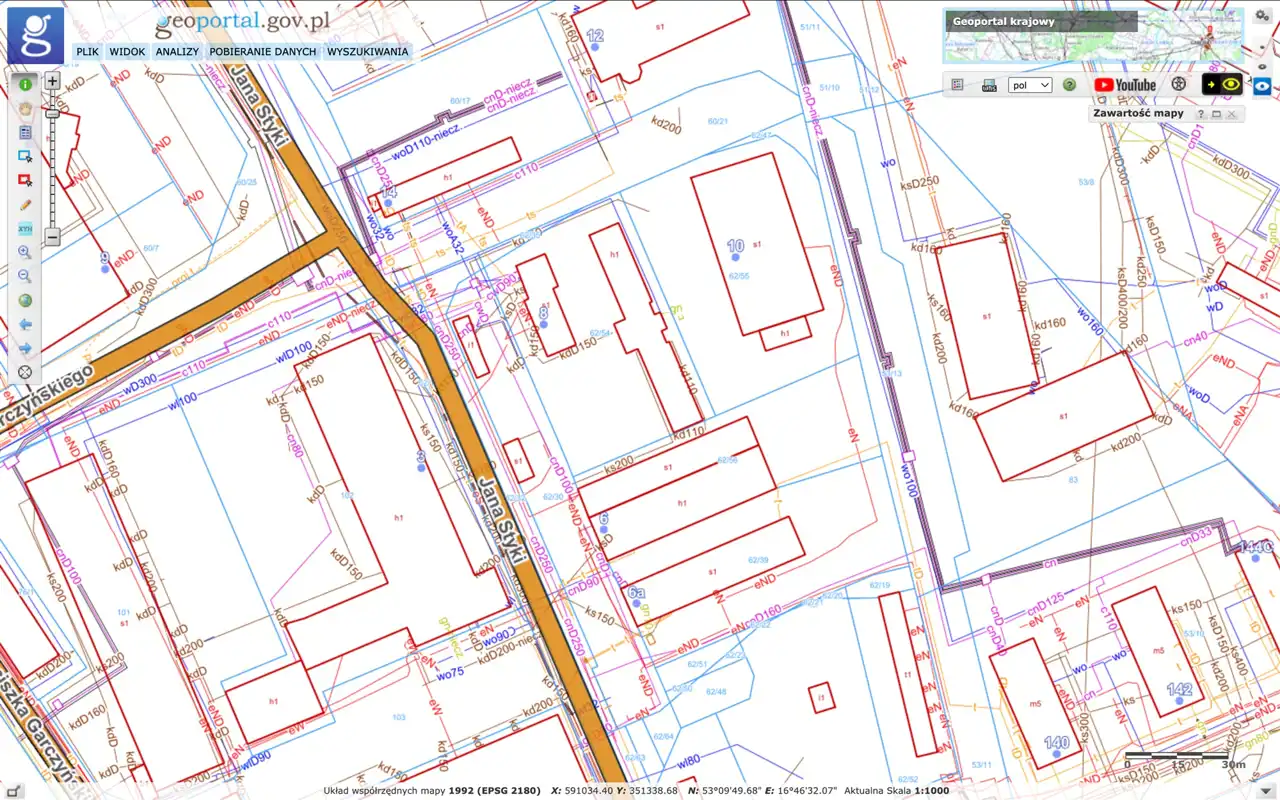The height and width of the screenshot is (800, 1280).
Task: Select the hand pan tool
Action: pos(25,108)
